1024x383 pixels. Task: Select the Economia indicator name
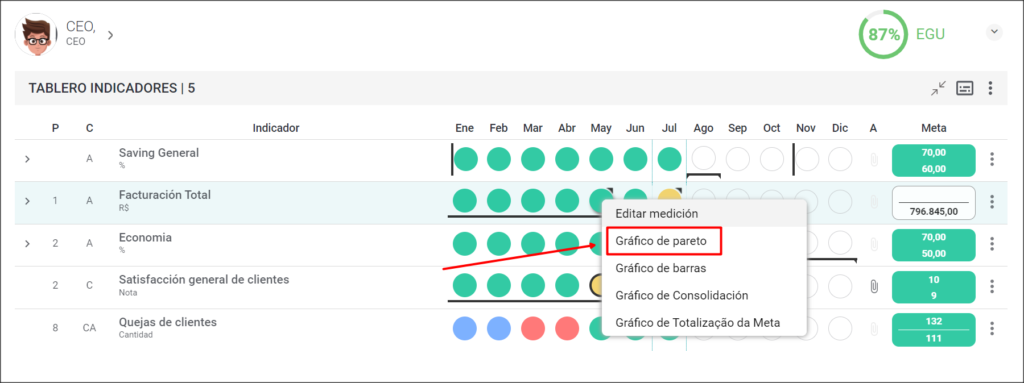pyautogui.click(x=146, y=237)
